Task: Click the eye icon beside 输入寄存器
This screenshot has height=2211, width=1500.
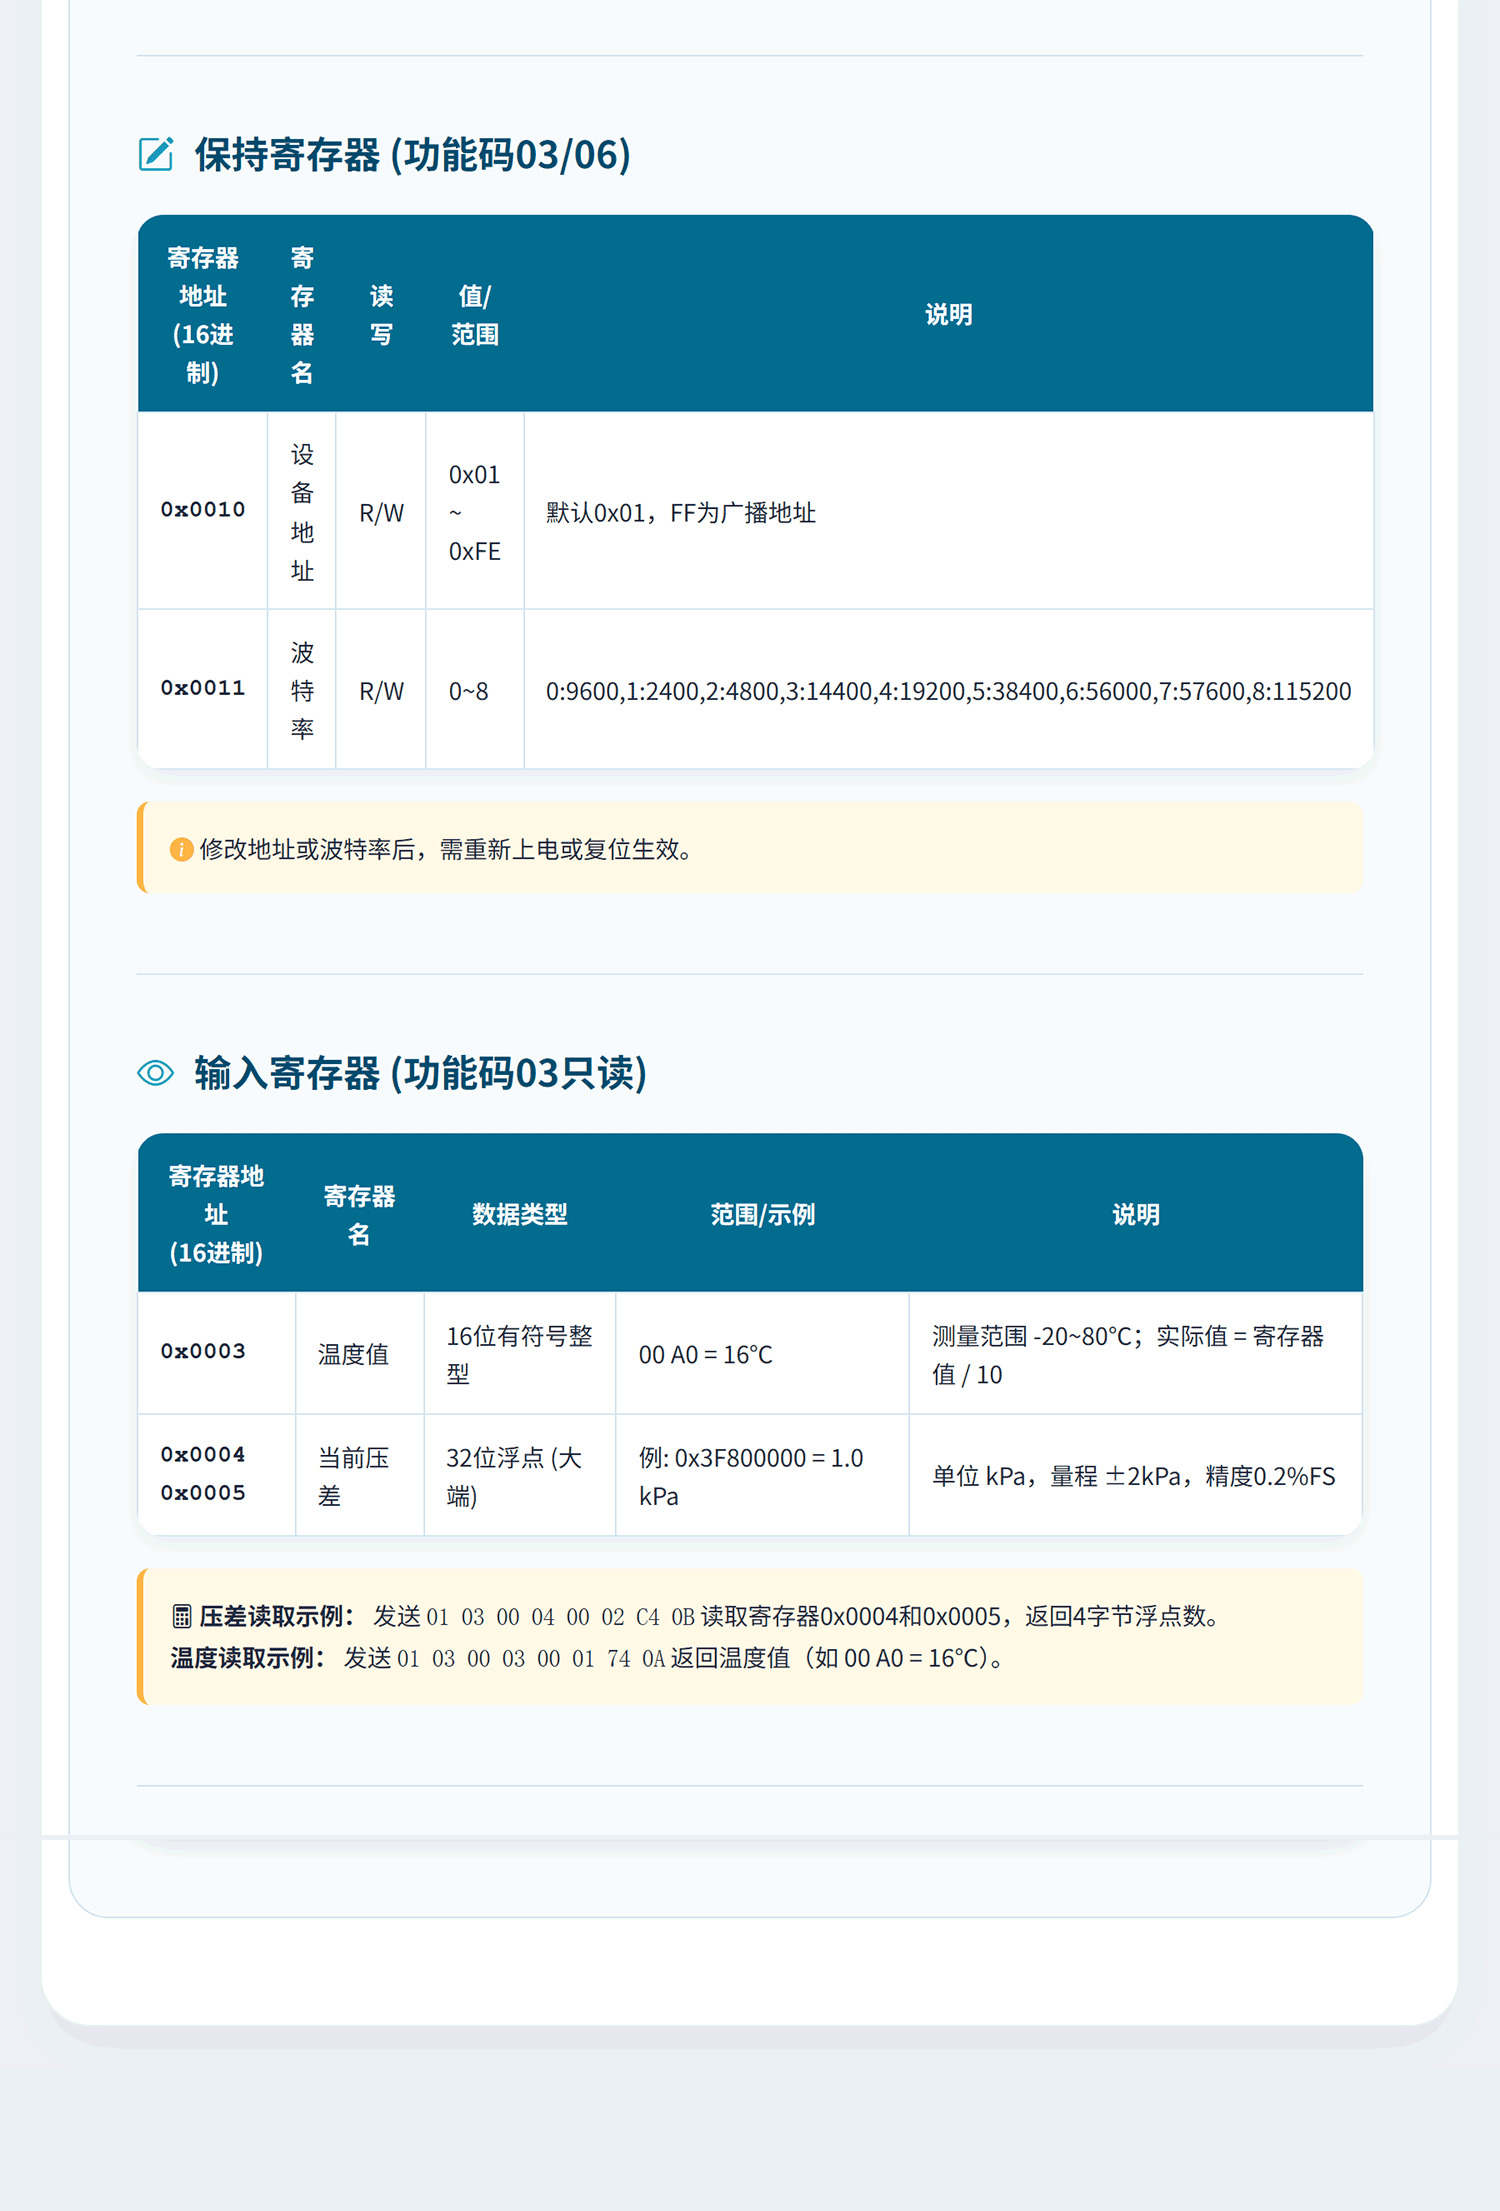Action: [x=156, y=1073]
